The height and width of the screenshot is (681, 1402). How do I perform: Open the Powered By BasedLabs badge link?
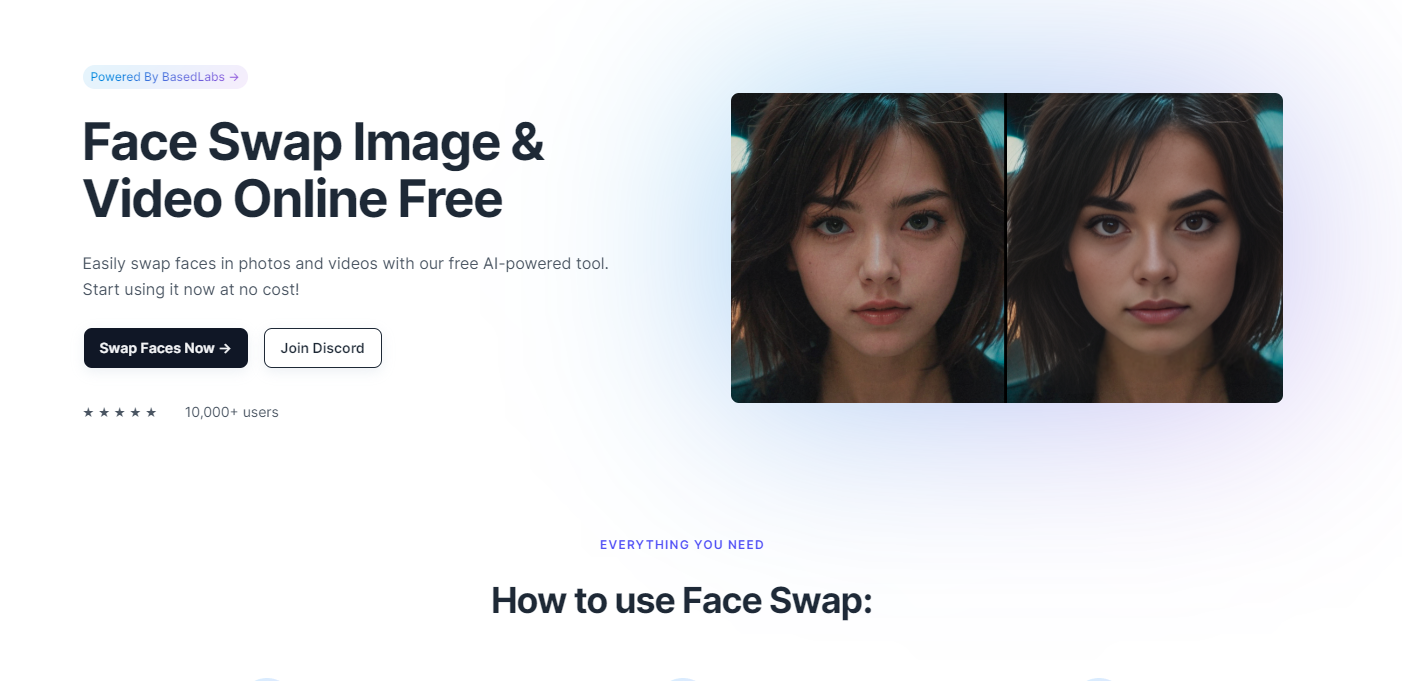coord(165,77)
